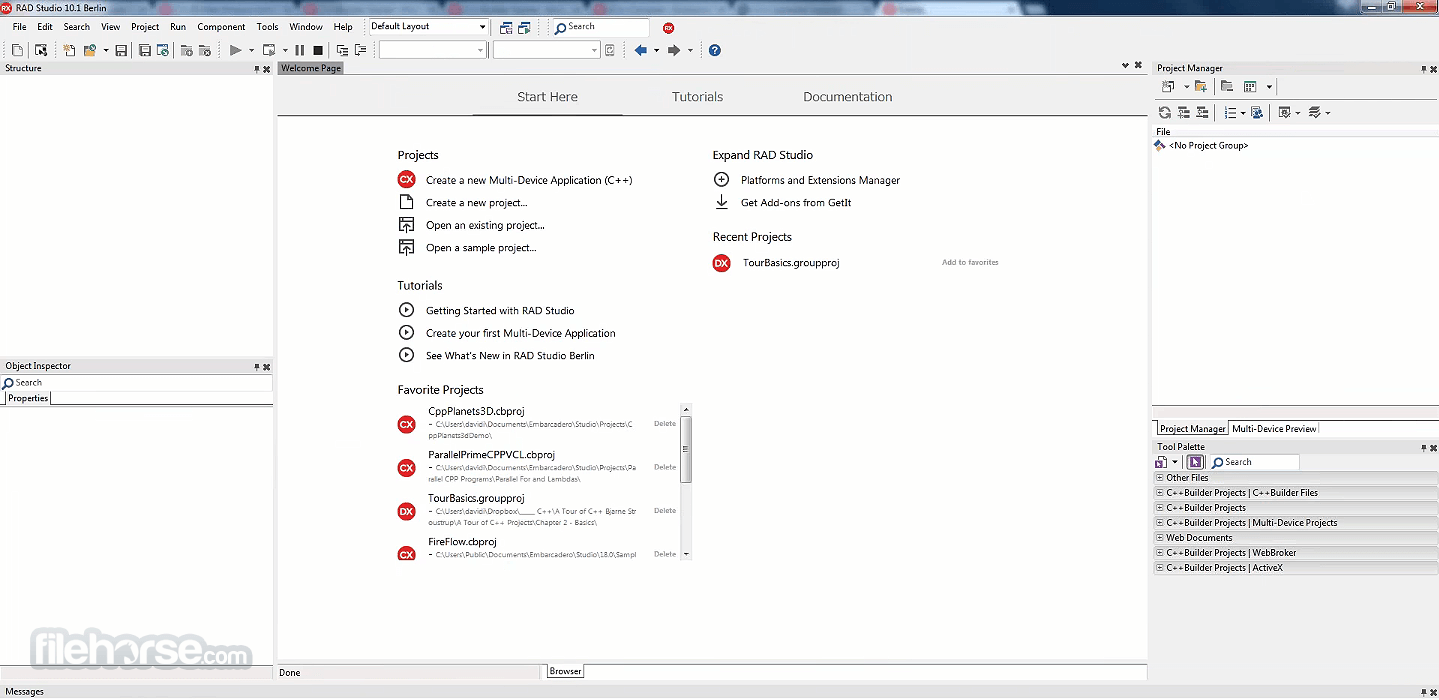
Task: Open the Default Layout dropdown
Action: [483, 27]
